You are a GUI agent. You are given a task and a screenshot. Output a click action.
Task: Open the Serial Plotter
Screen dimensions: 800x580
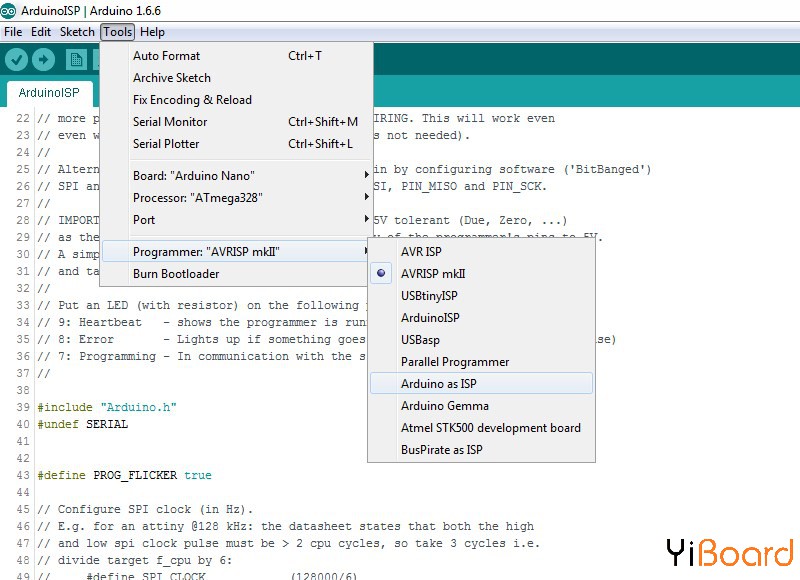[x=237, y=143]
